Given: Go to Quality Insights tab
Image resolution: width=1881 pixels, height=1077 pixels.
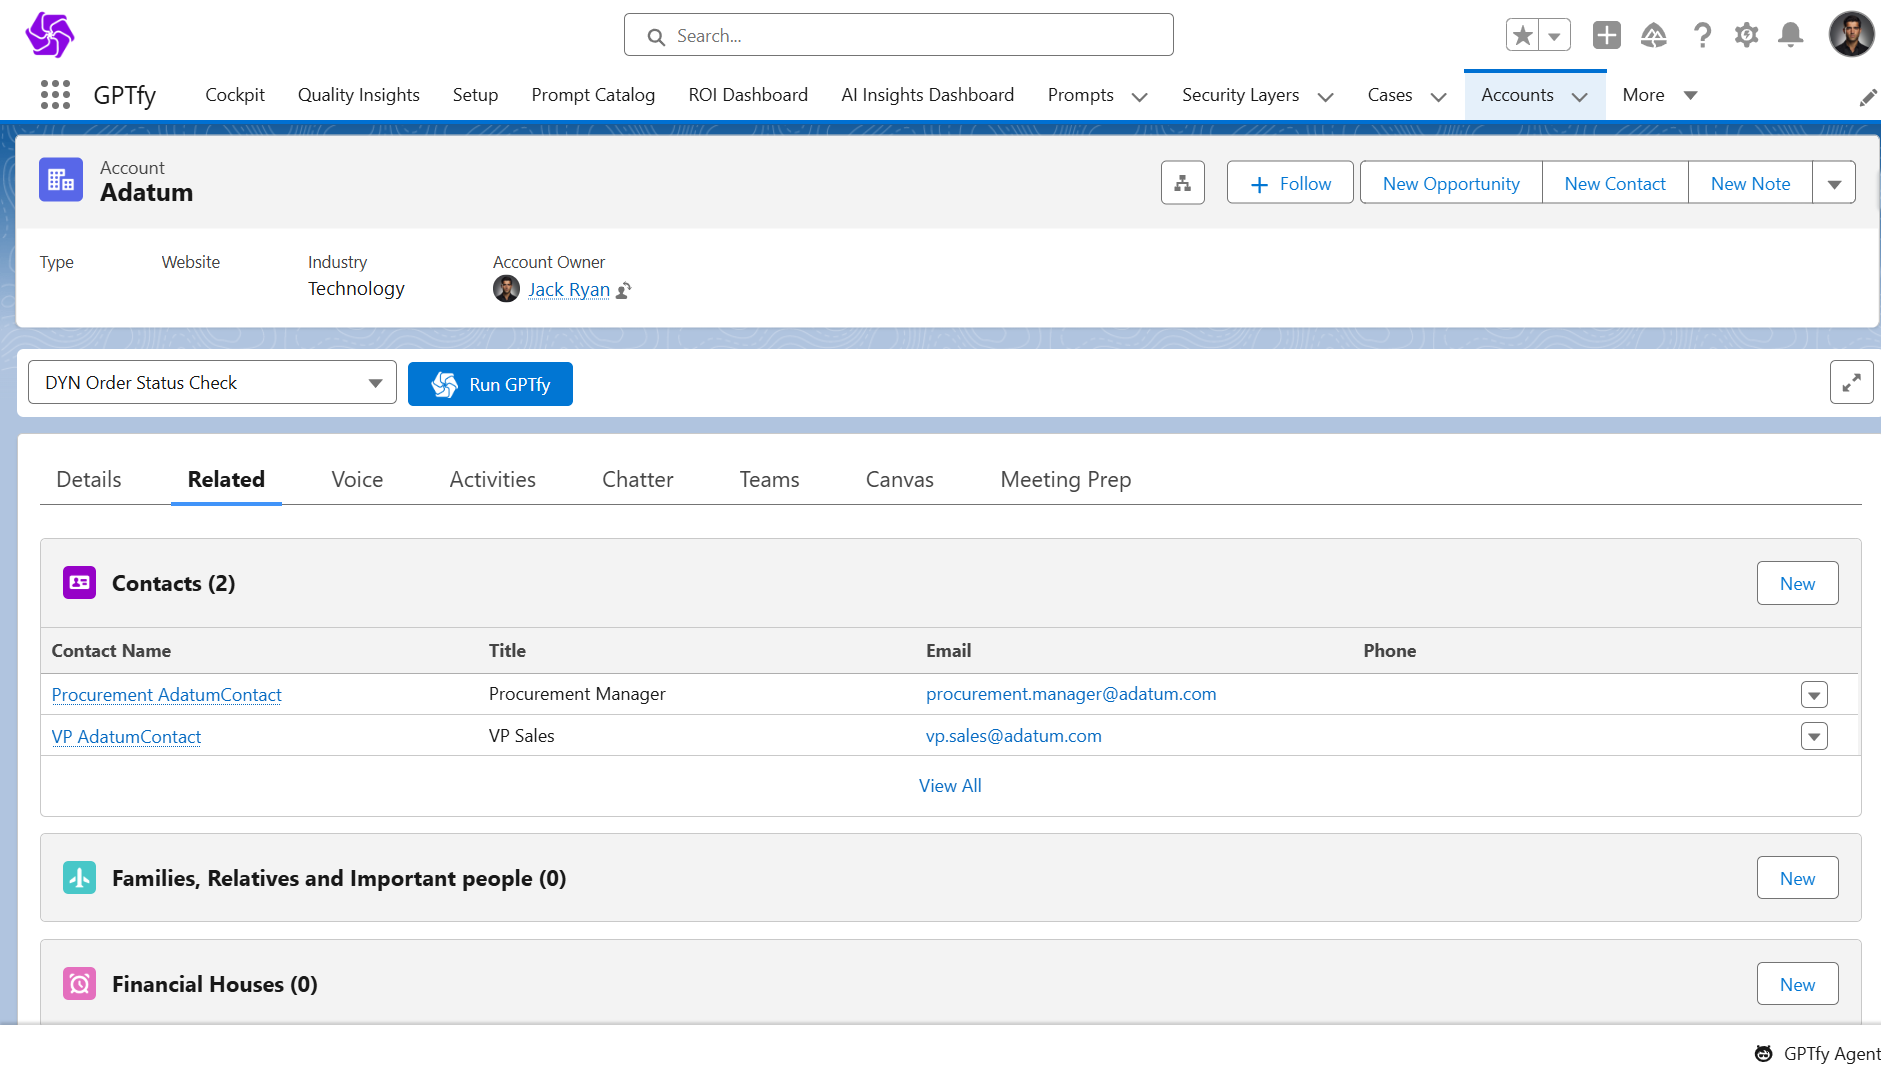Looking at the screenshot, I should pos(359,95).
